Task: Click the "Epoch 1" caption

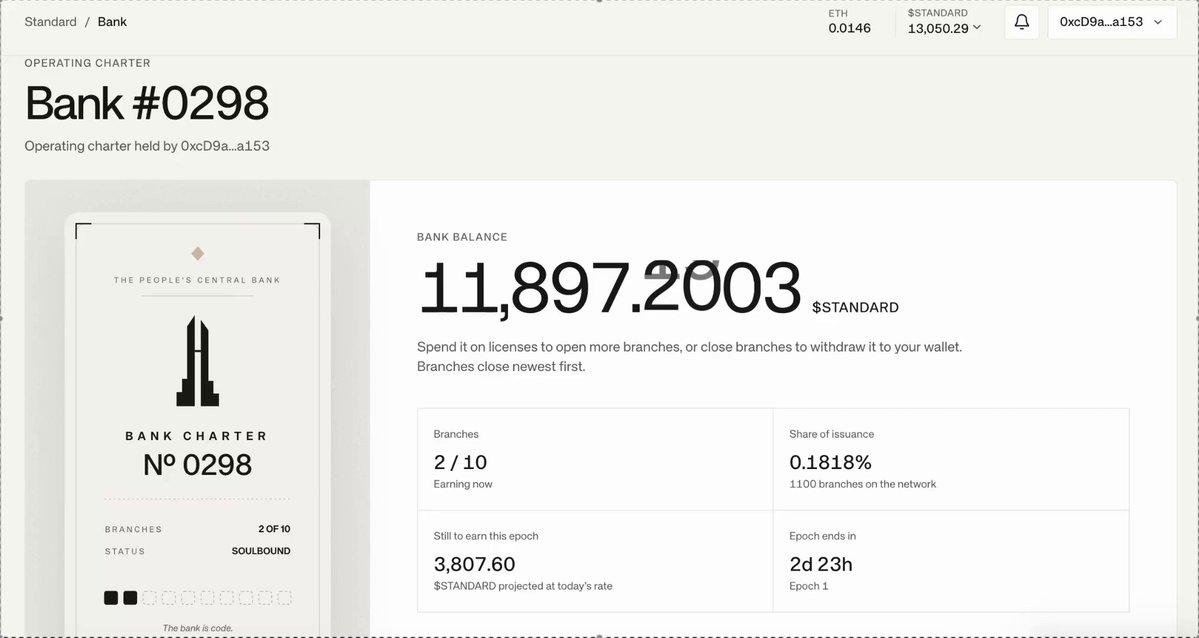Action: click(809, 587)
